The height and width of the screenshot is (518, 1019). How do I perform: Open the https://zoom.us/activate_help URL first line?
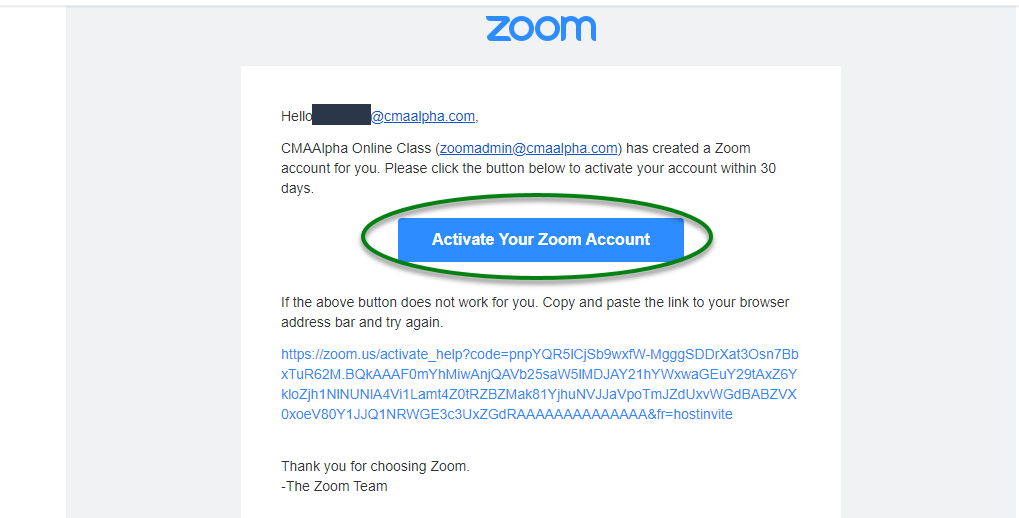point(539,354)
